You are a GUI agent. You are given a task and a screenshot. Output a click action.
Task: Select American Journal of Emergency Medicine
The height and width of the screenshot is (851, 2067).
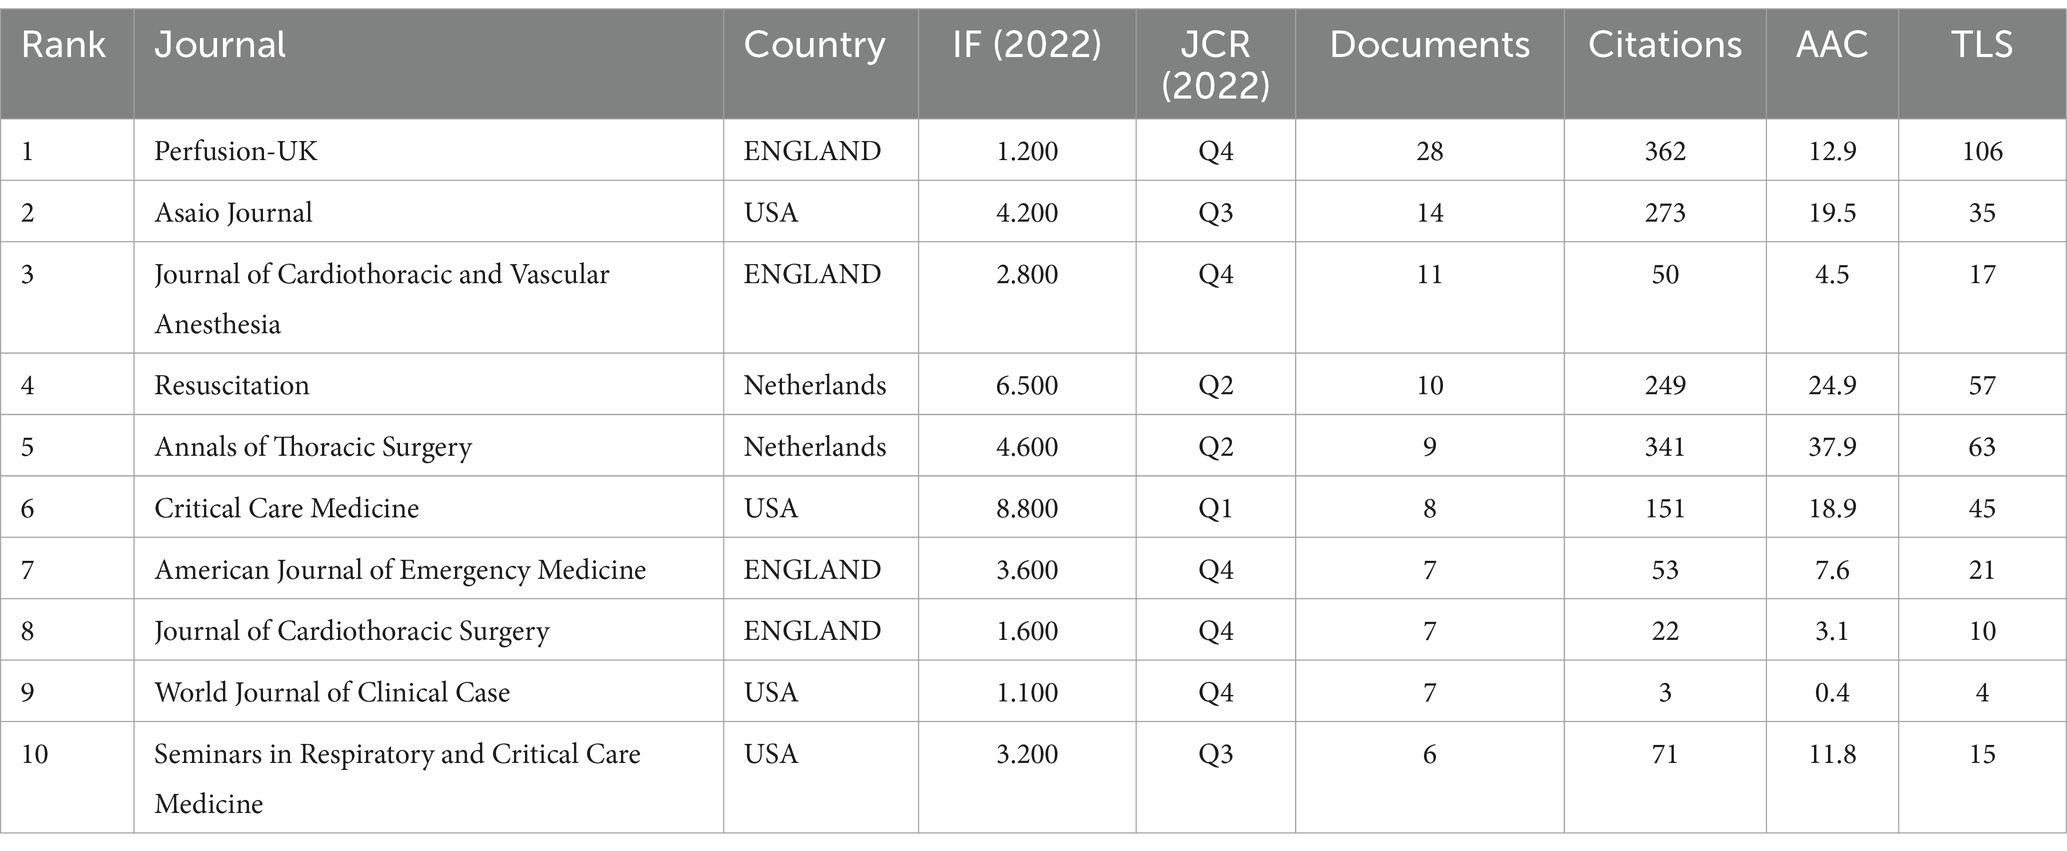(400, 570)
